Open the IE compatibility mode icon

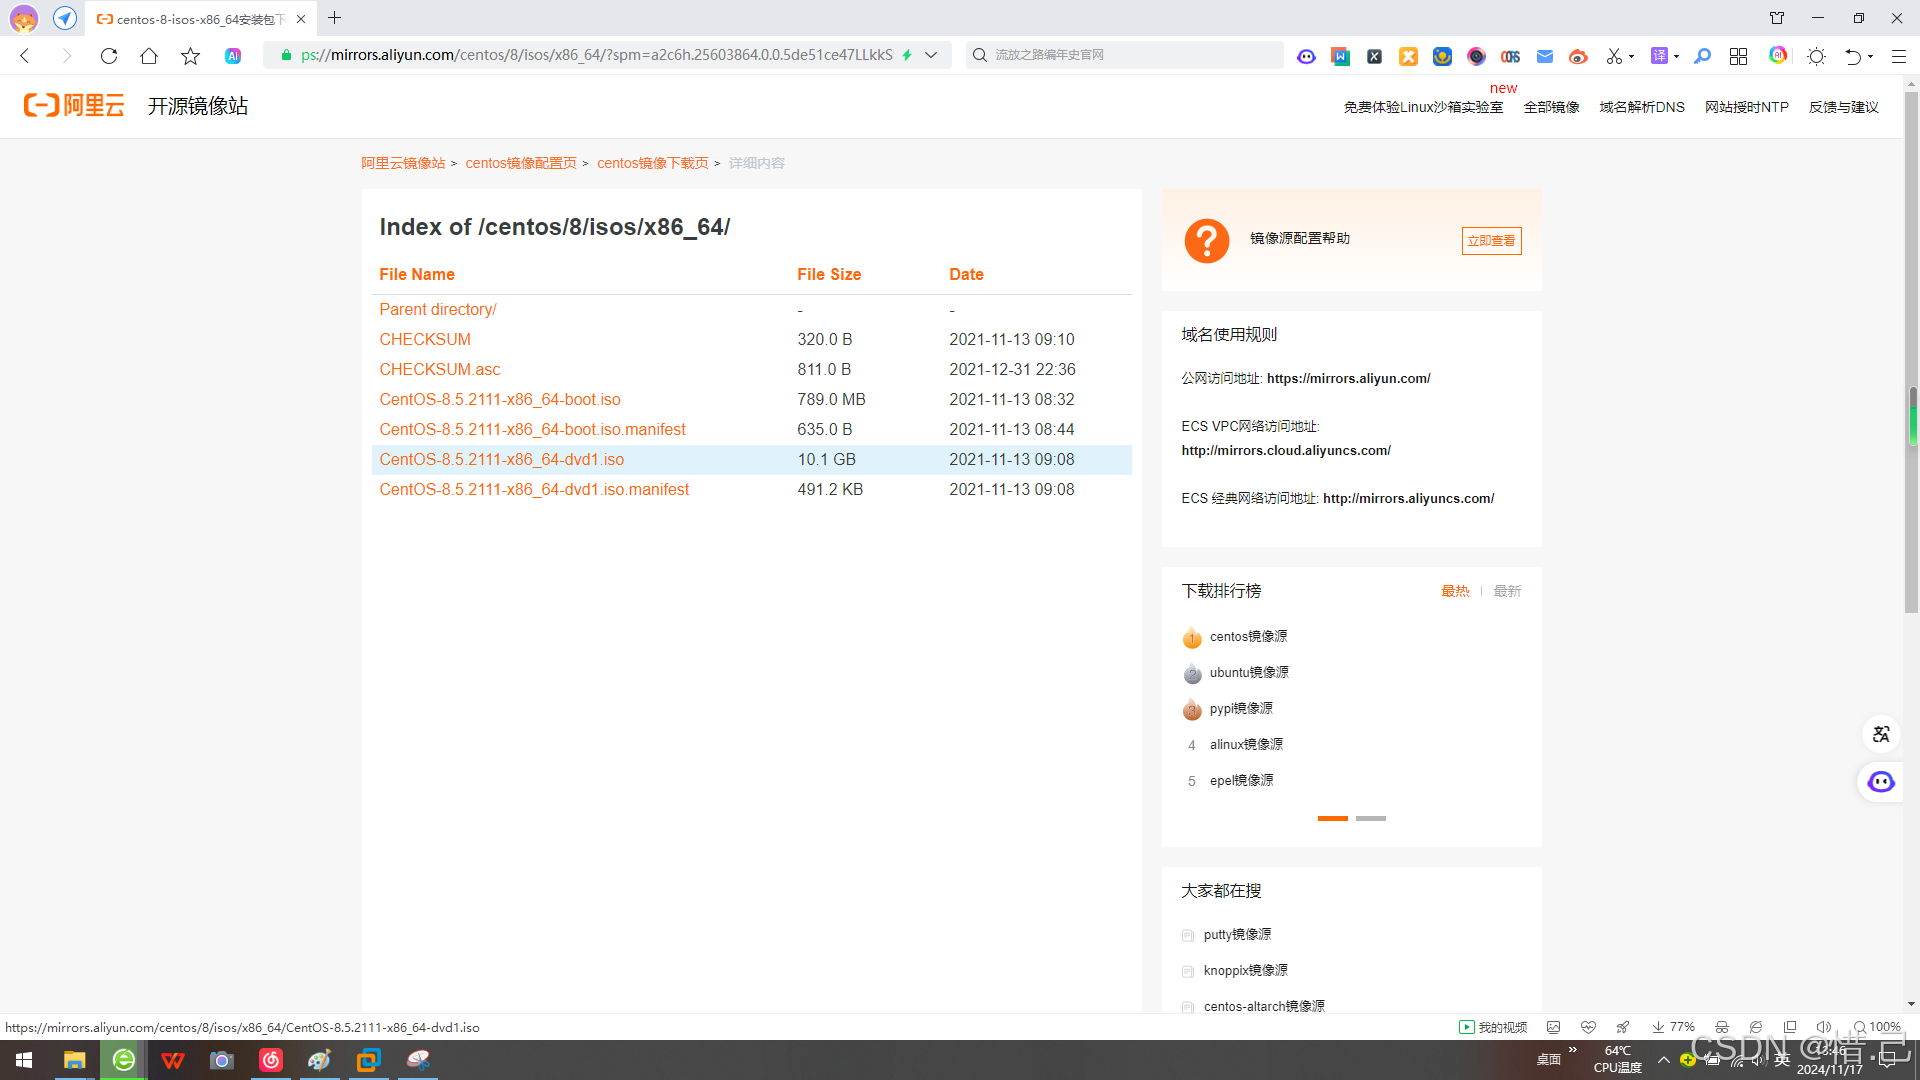pyautogui.click(x=1756, y=1027)
